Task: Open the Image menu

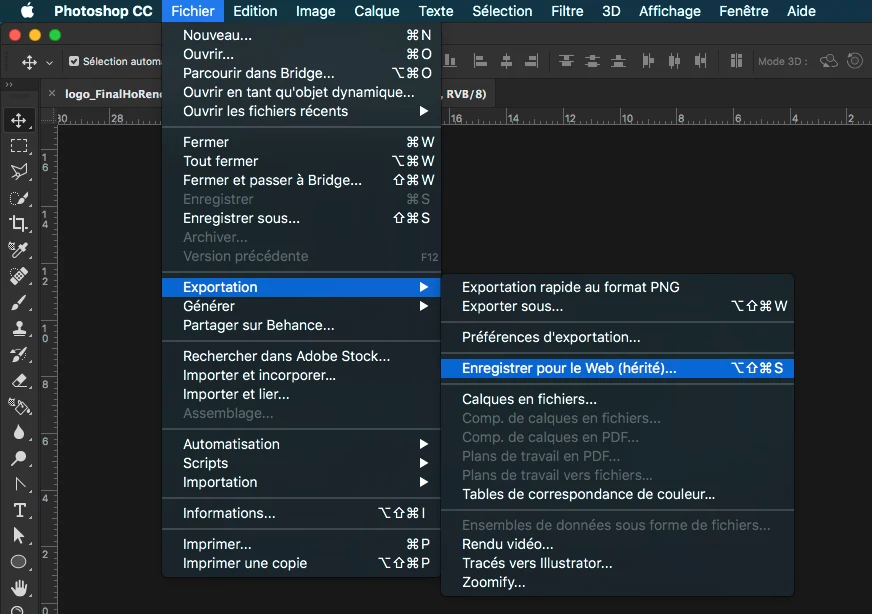Action: point(315,11)
